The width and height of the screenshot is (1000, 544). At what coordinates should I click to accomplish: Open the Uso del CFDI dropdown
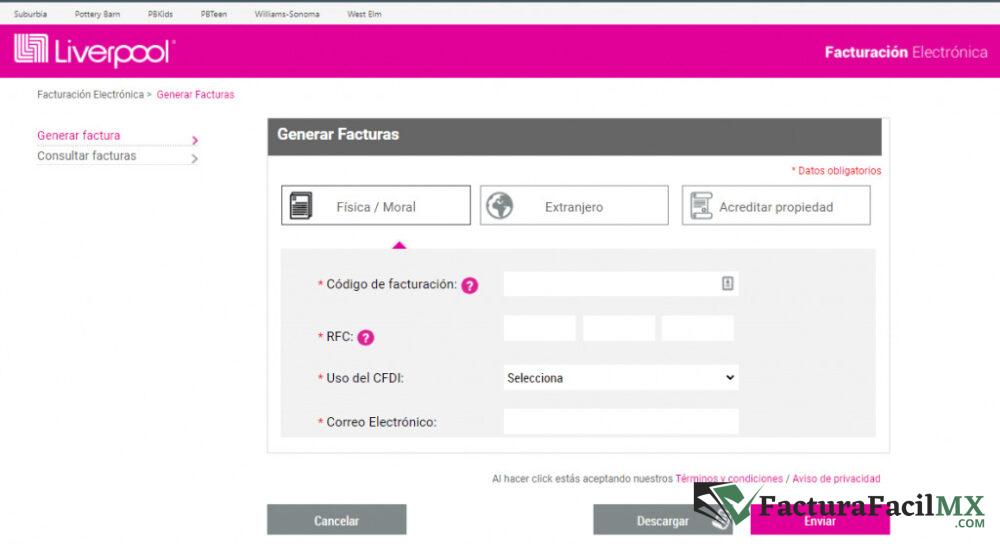(621, 378)
